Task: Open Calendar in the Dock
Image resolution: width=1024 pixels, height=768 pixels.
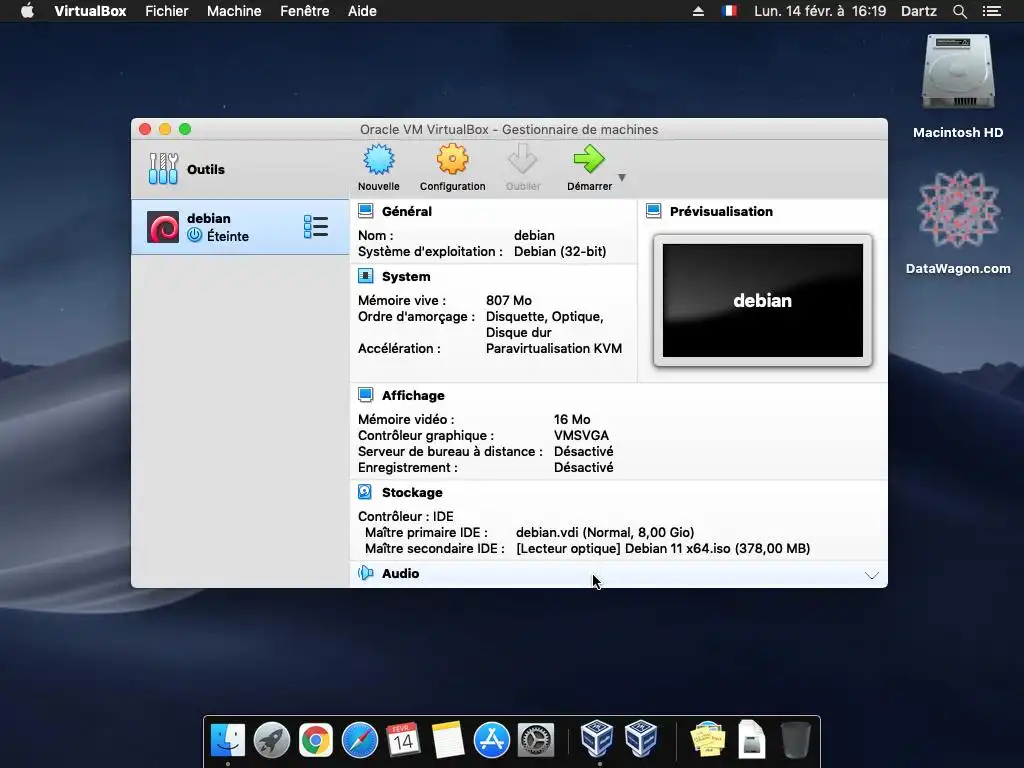Action: click(x=403, y=740)
